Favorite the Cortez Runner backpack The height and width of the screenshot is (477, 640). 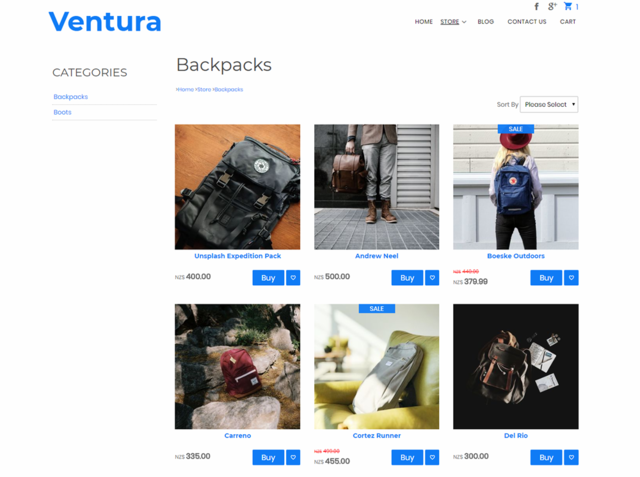tap(432, 457)
